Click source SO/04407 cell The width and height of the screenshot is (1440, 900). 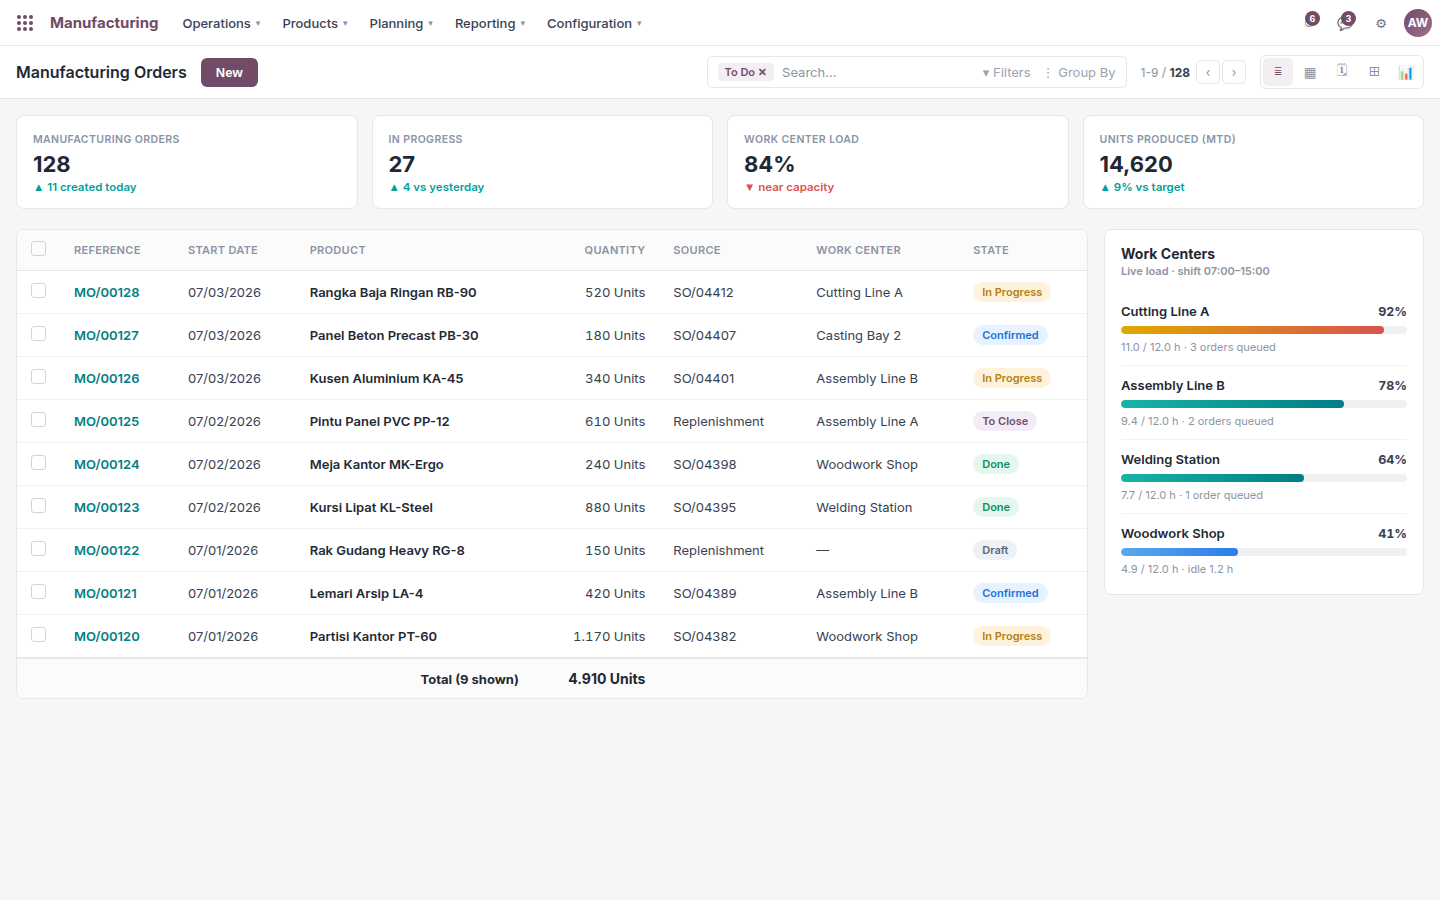tap(704, 335)
